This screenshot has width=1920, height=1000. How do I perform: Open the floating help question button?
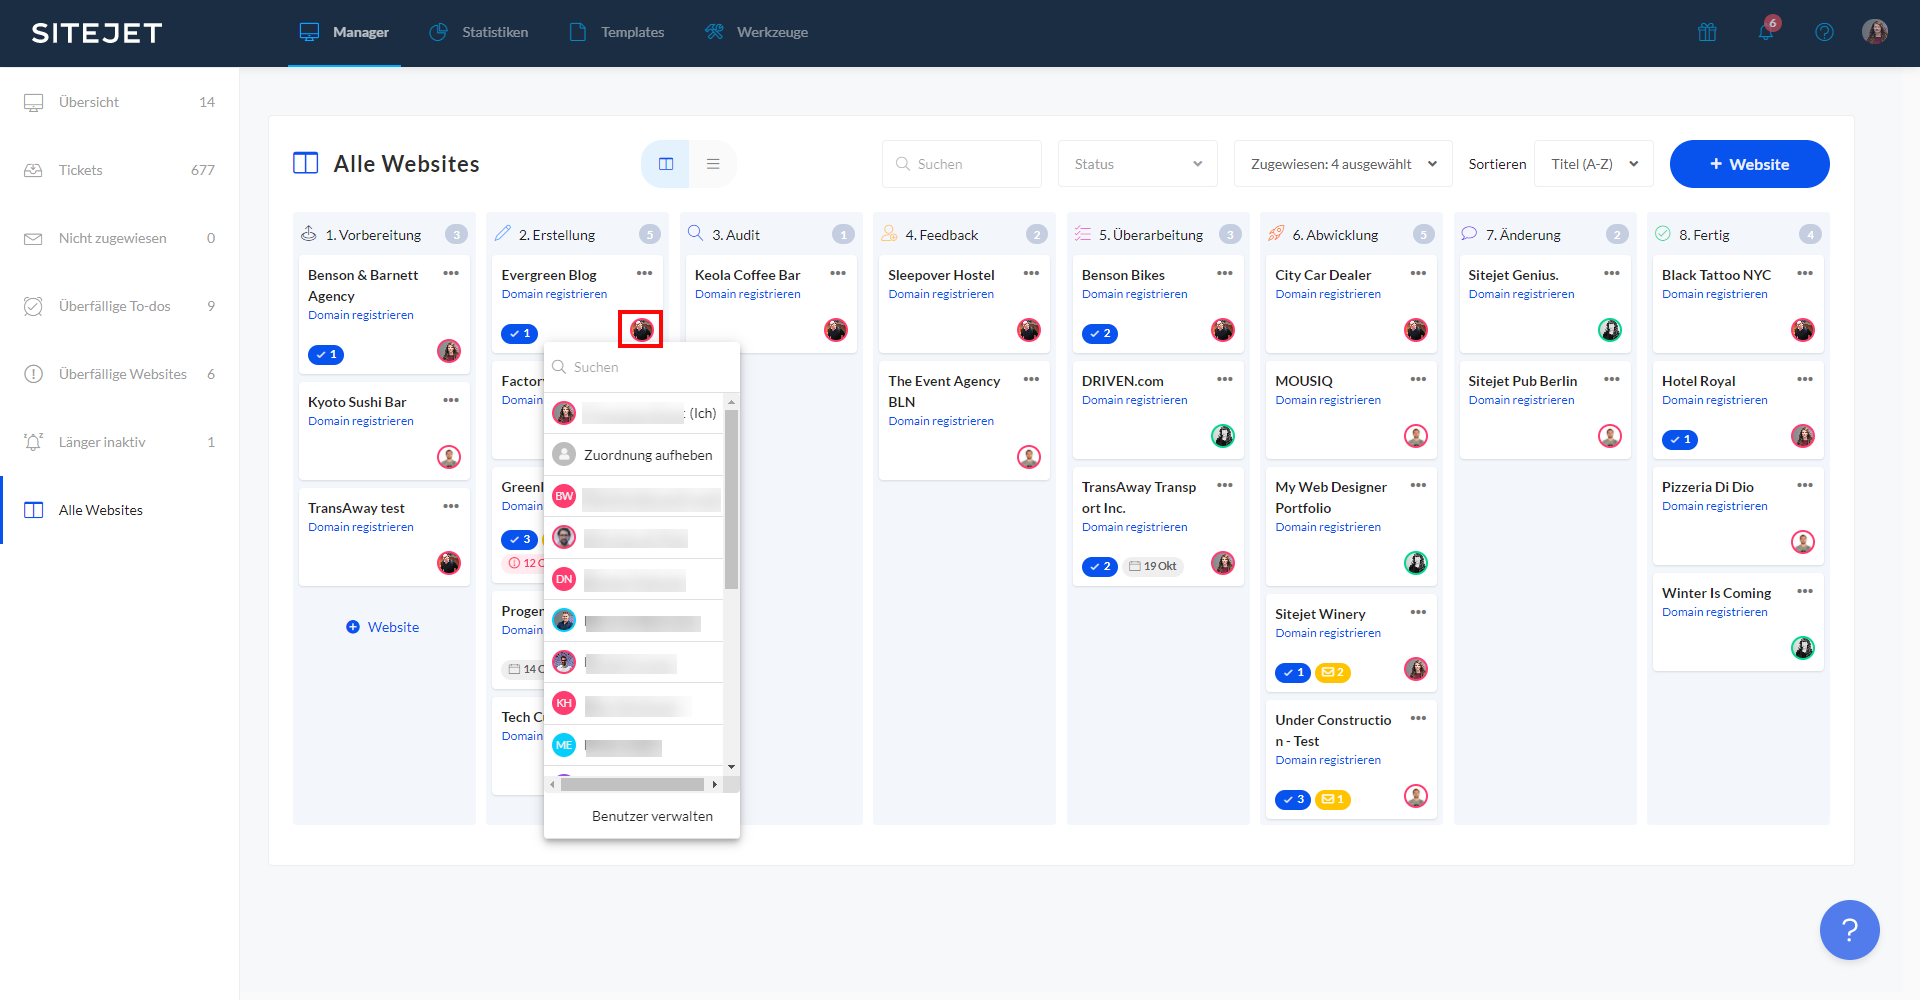click(1849, 930)
